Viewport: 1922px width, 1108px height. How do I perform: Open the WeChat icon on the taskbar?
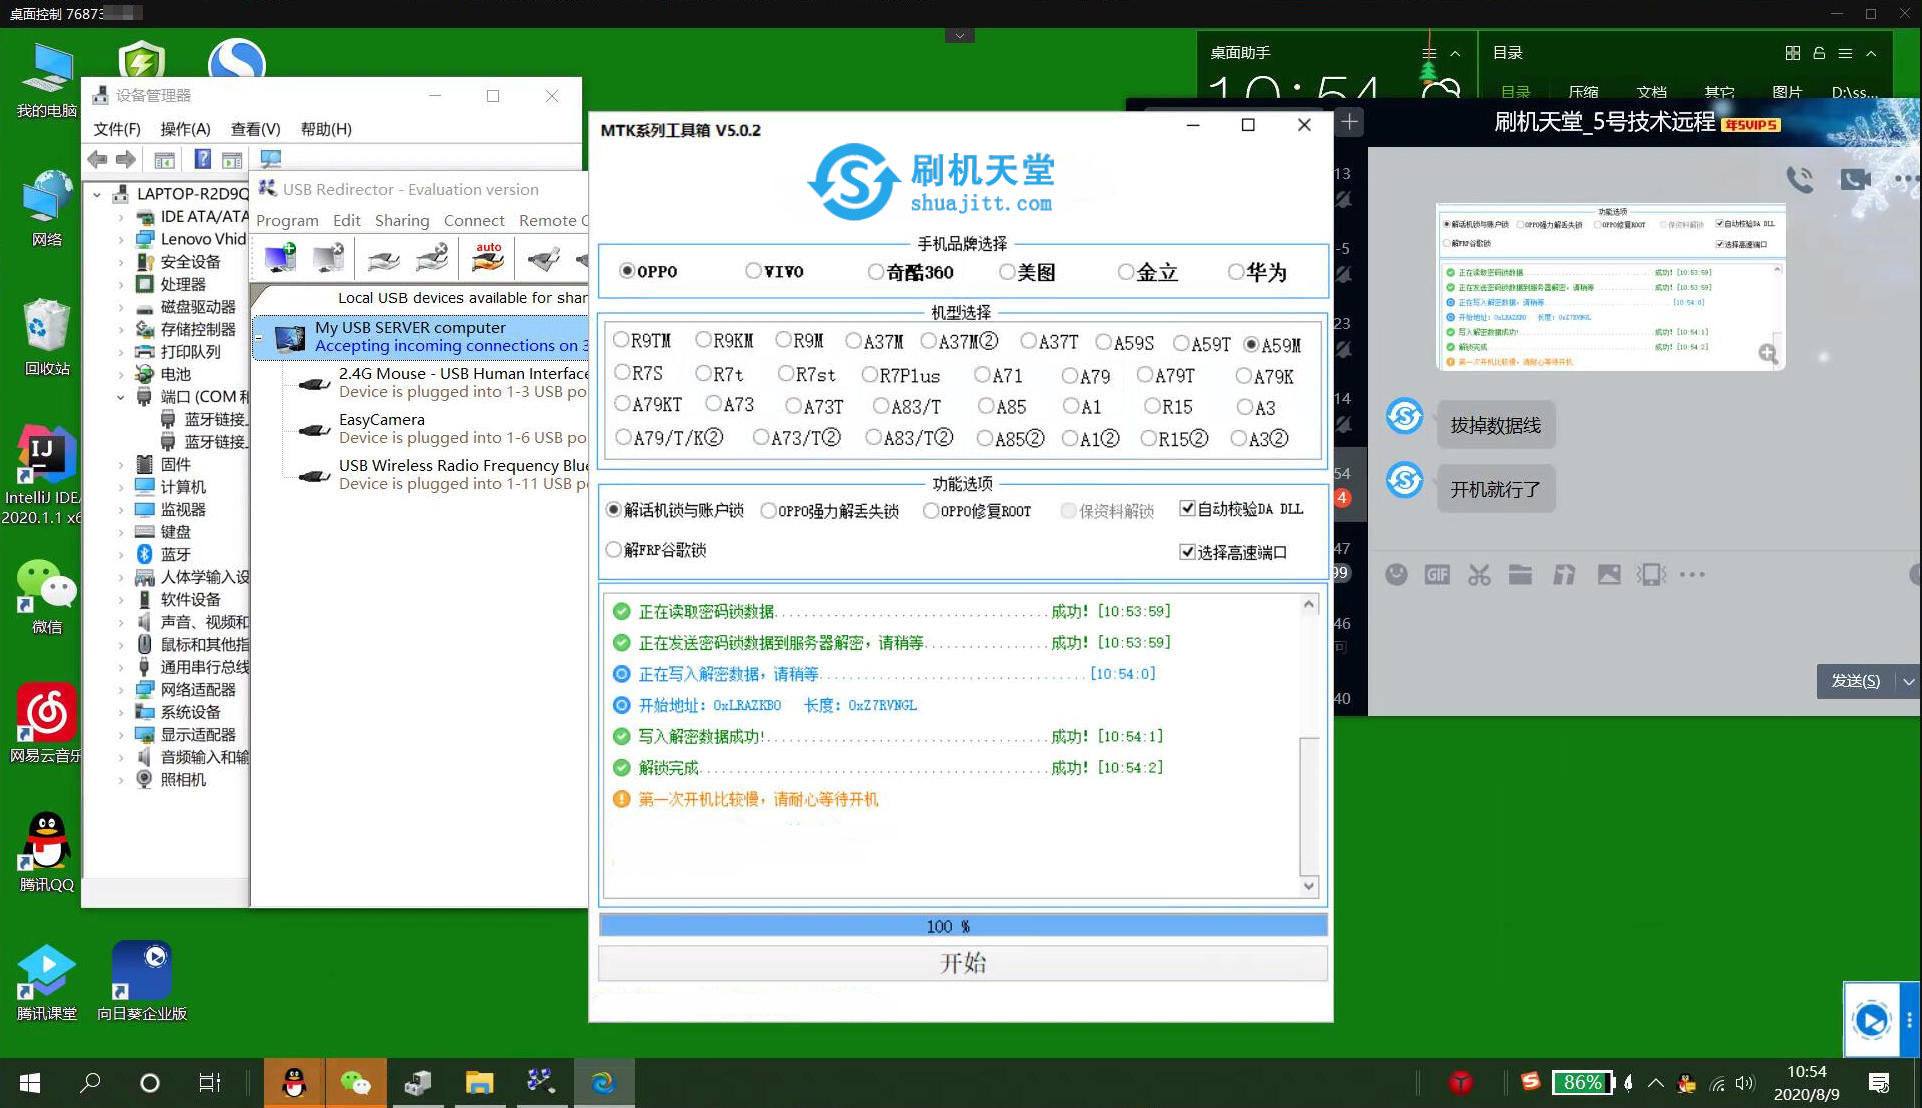click(355, 1083)
